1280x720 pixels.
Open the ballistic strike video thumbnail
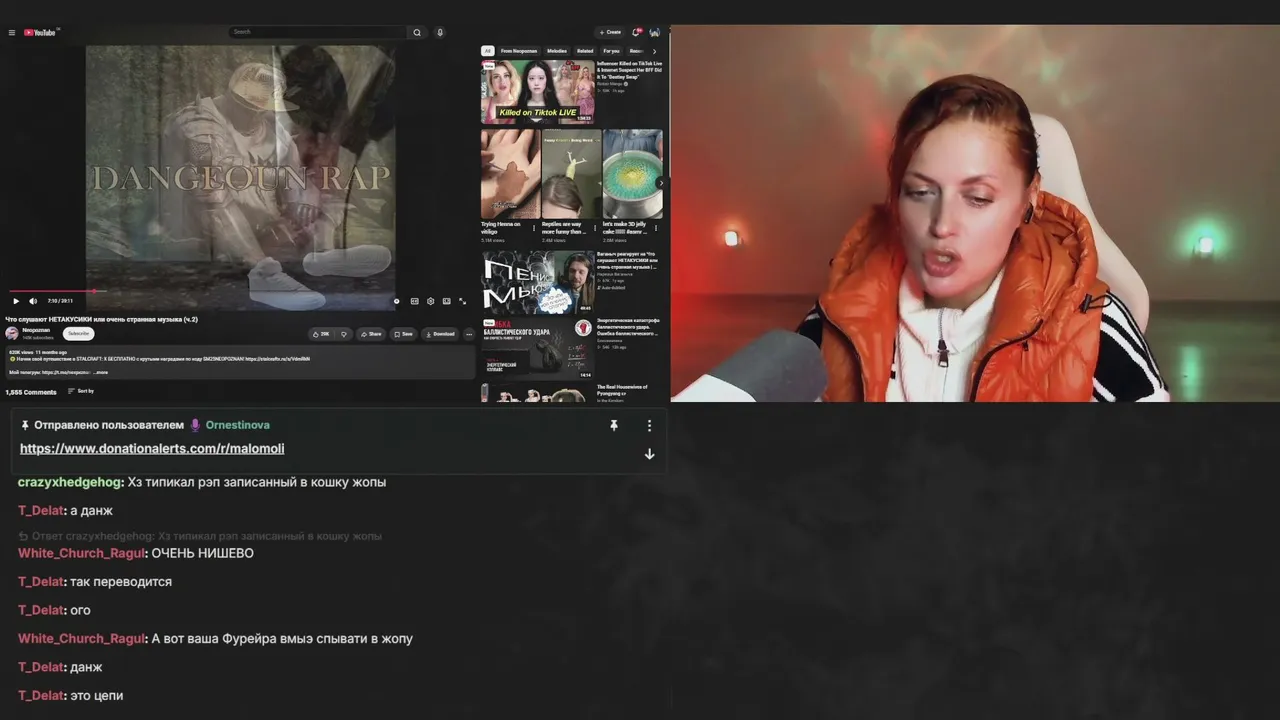point(537,349)
